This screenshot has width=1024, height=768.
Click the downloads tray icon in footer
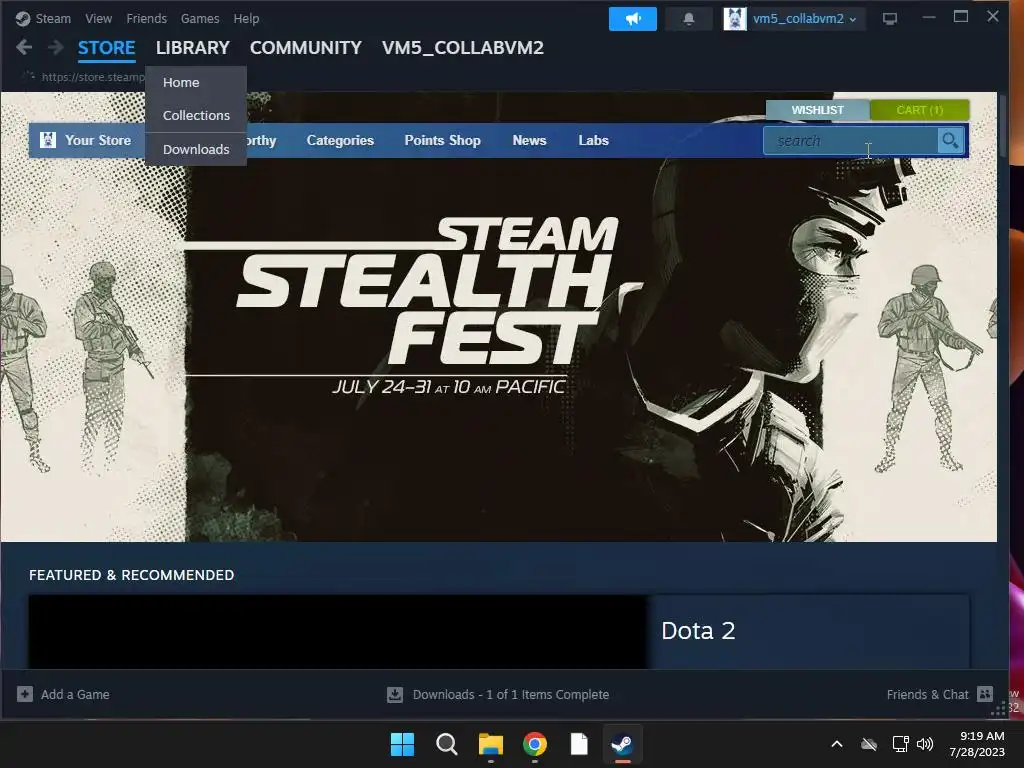click(x=394, y=694)
